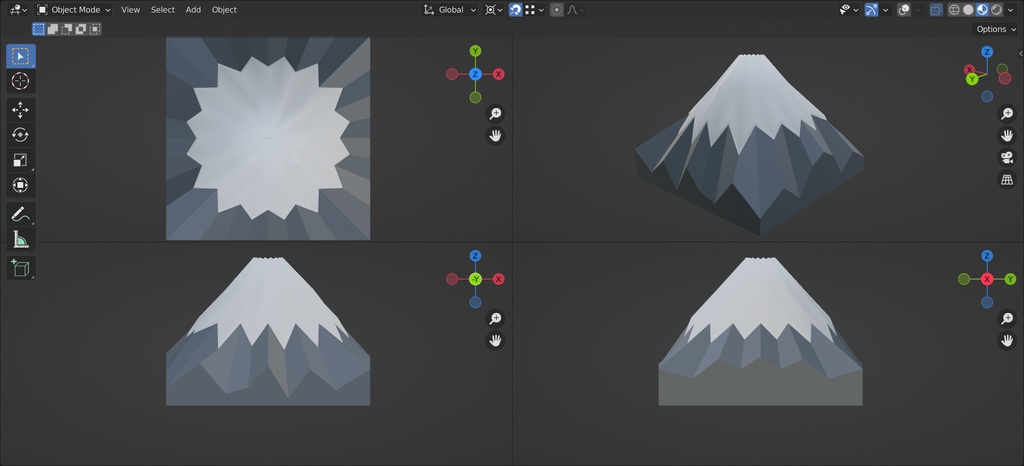
Task: Toggle snapping magnet
Action: 515,10
